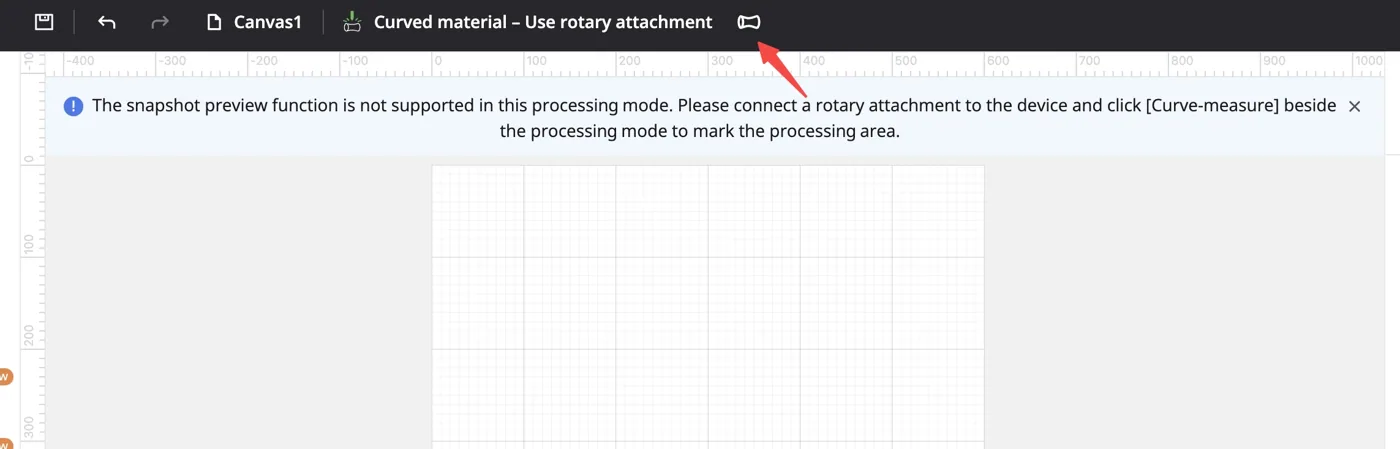
Task: Click the 0 mark on horizontal ruler
Action: (x=438, y=61)
